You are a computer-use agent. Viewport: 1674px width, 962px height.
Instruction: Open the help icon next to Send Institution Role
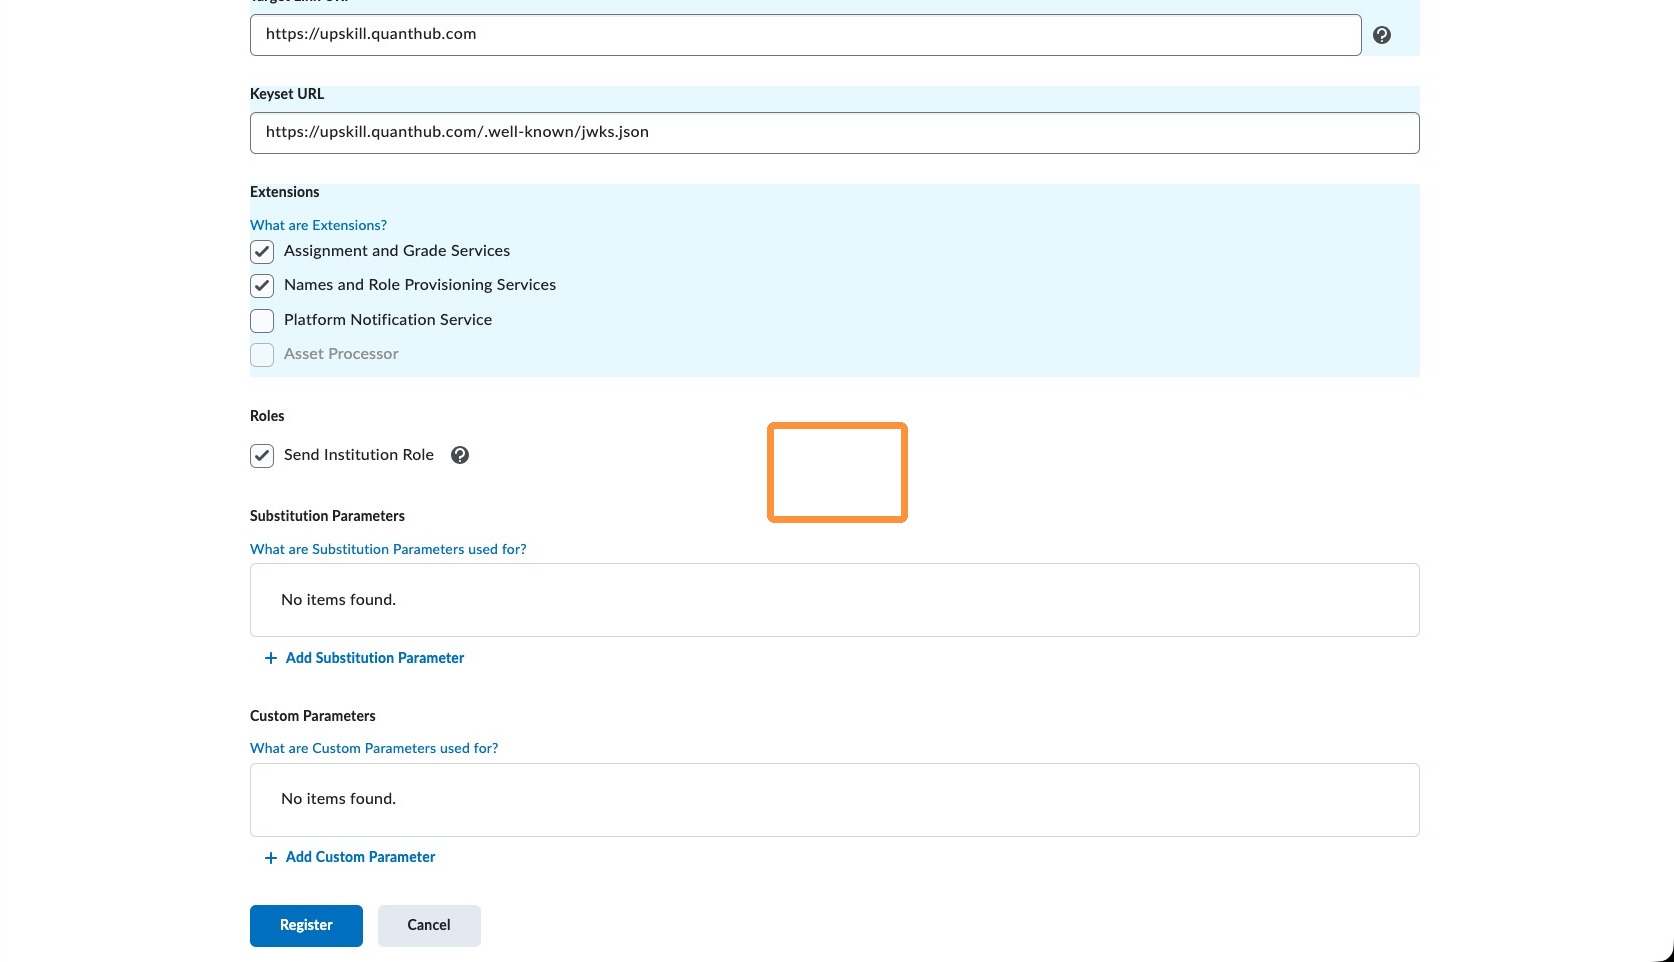tap(460, 455)
